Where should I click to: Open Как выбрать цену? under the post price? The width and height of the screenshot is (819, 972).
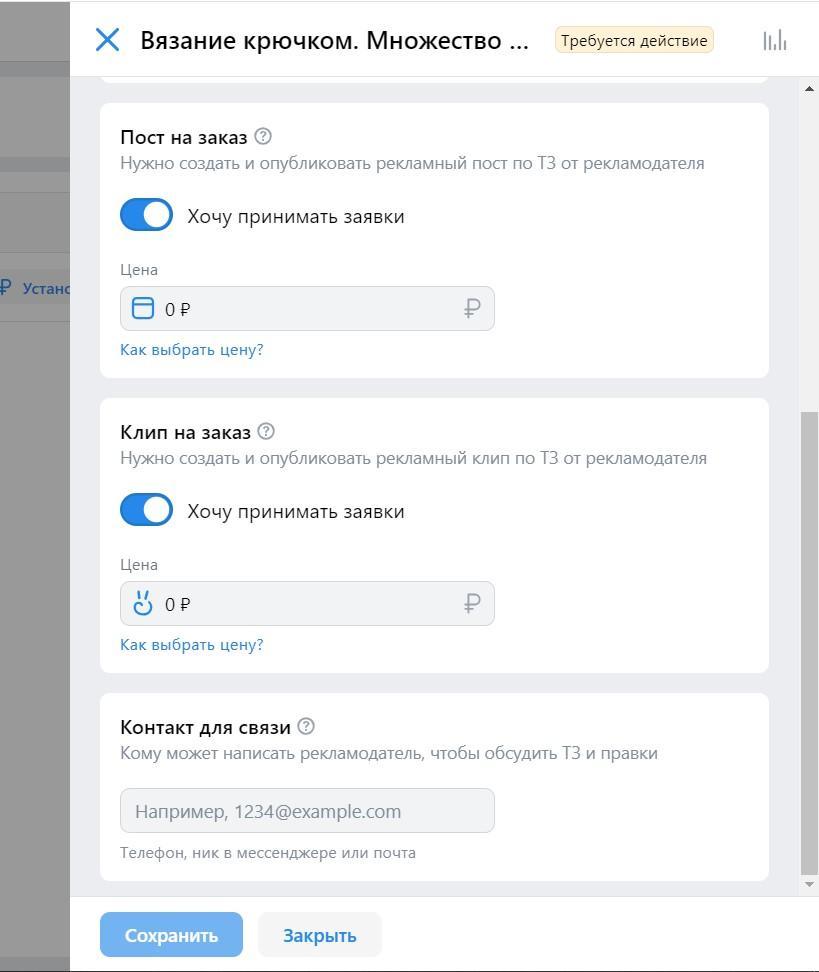[x=191, y=349]
